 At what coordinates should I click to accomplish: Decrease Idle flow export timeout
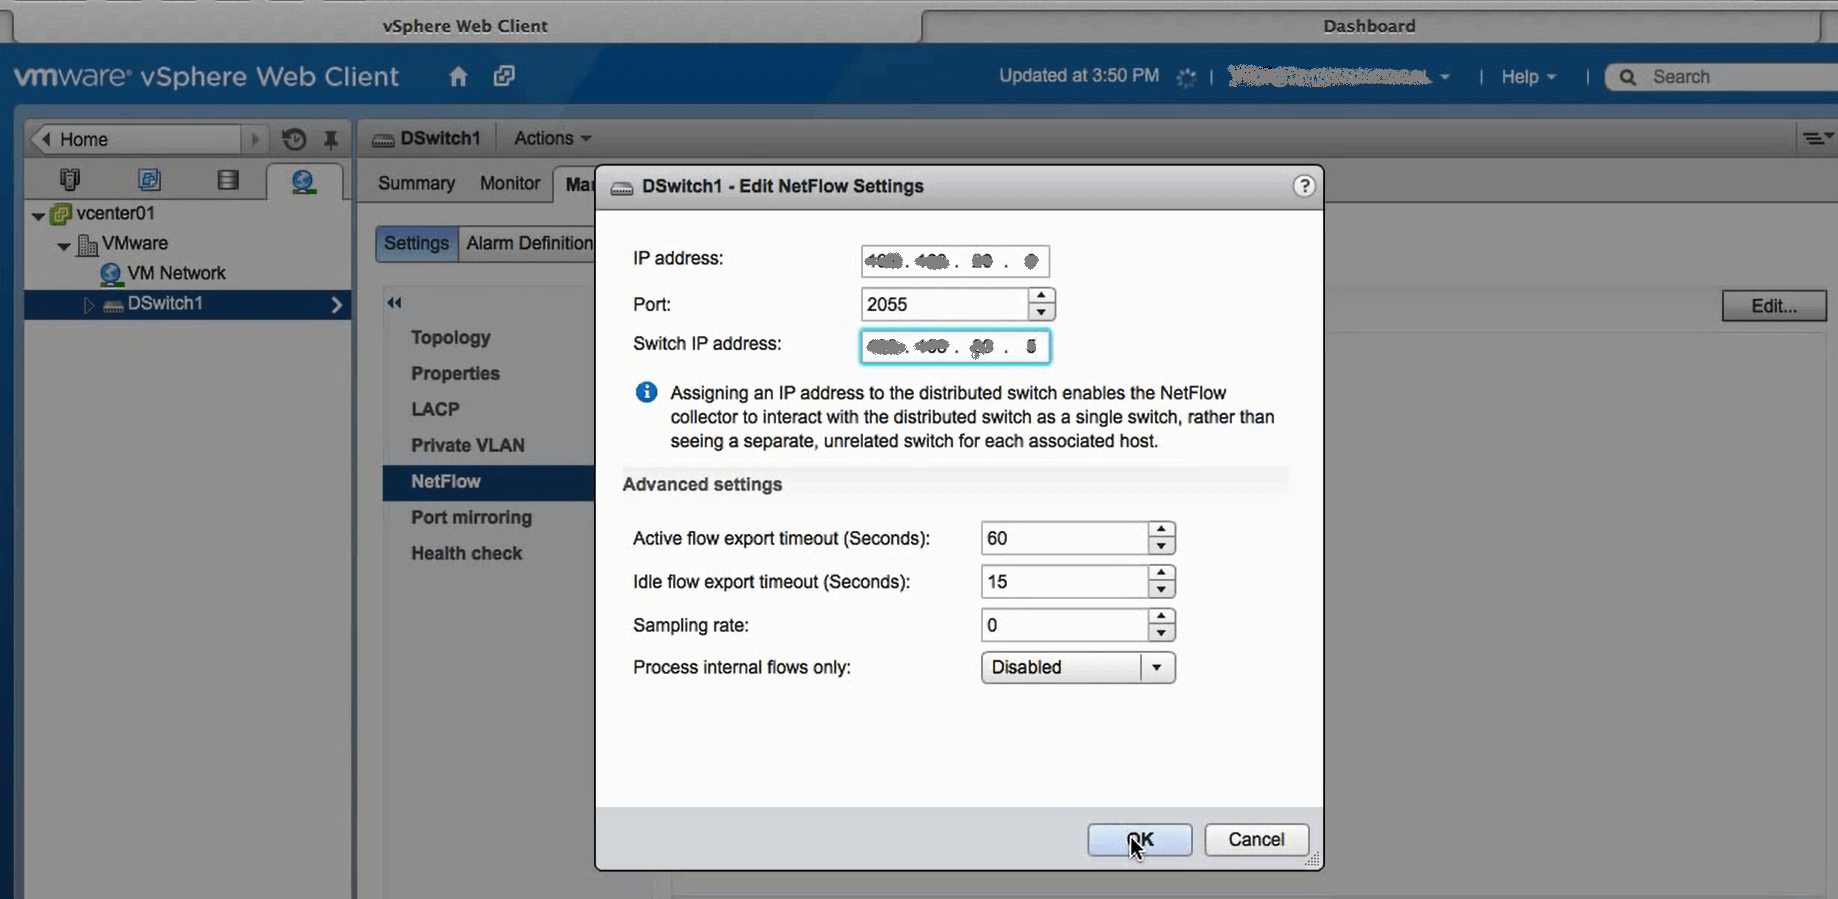pyautogui.click(x=1161, y=590)
